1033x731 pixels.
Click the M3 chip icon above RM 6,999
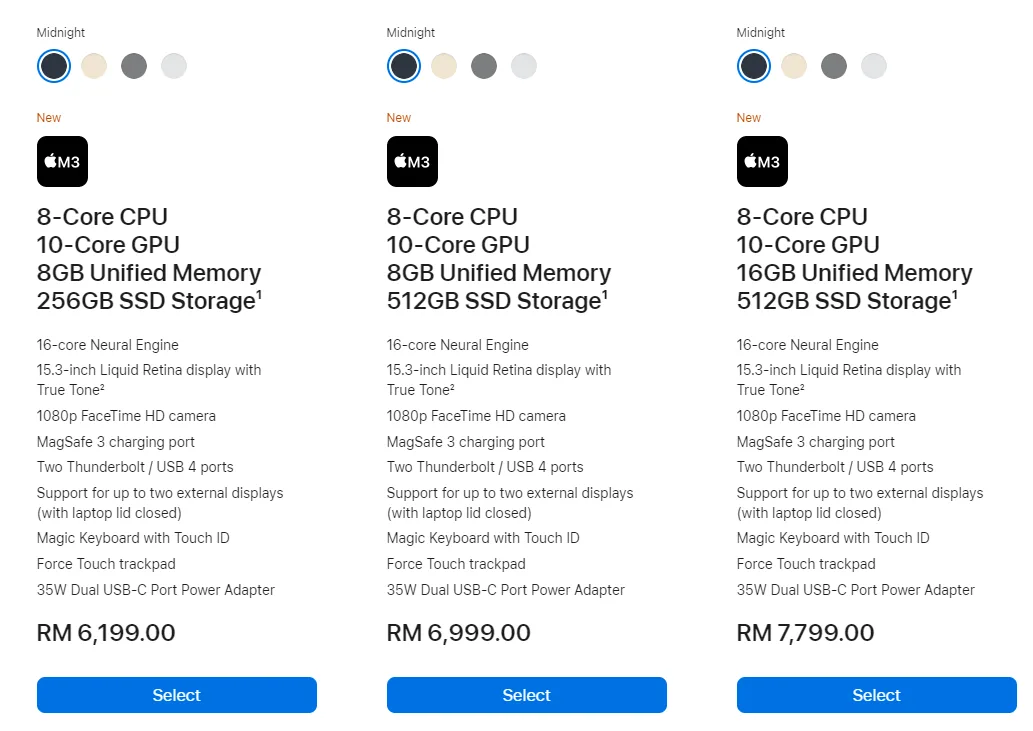tap(412, 161)
